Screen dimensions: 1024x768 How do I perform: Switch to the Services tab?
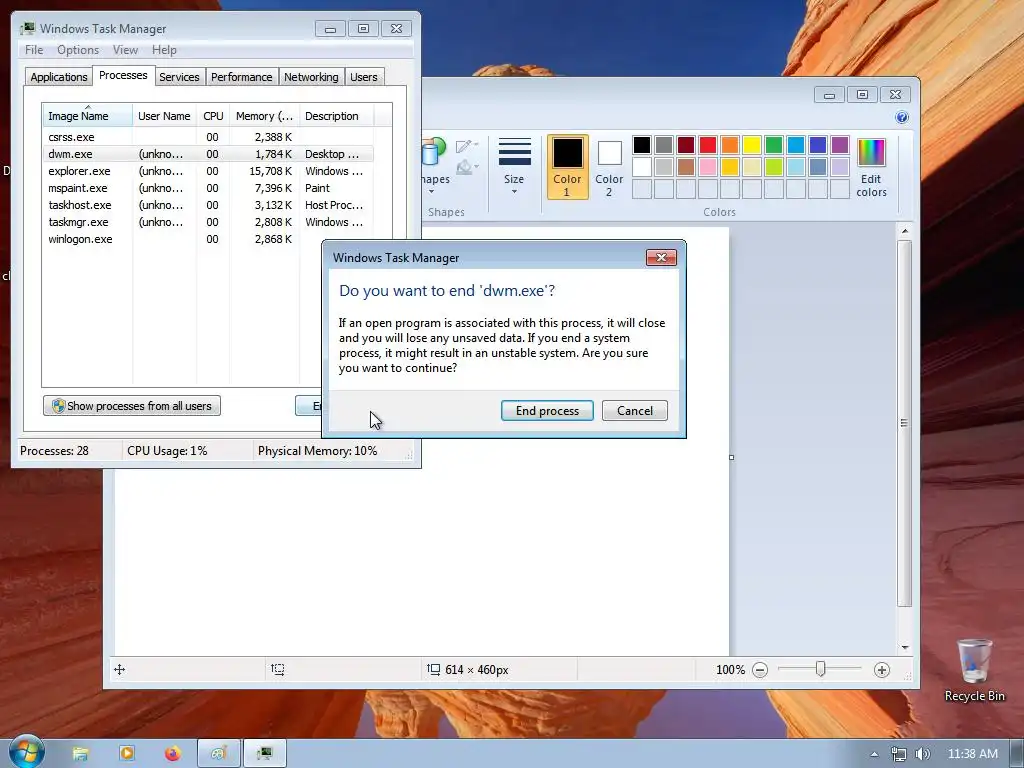click(179, 77)
